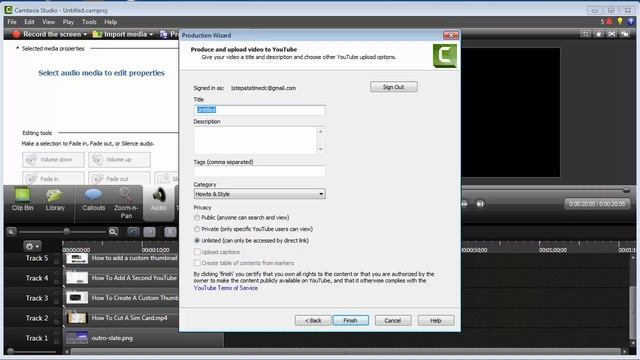Click the timeline cut scissors button

tap(170, 232)
